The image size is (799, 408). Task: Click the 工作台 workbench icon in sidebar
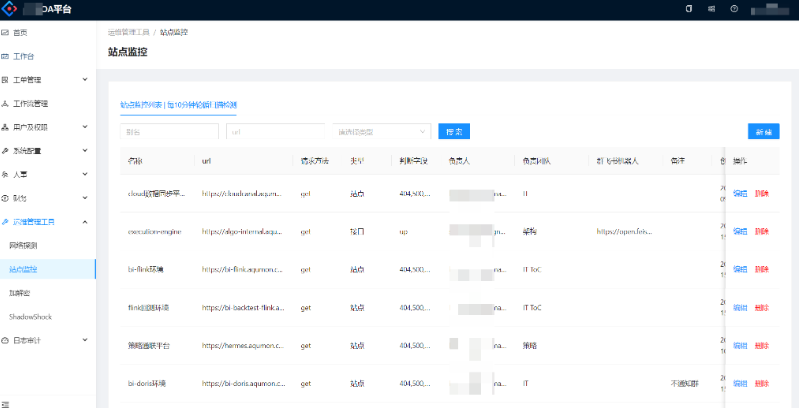pos(6,57)
